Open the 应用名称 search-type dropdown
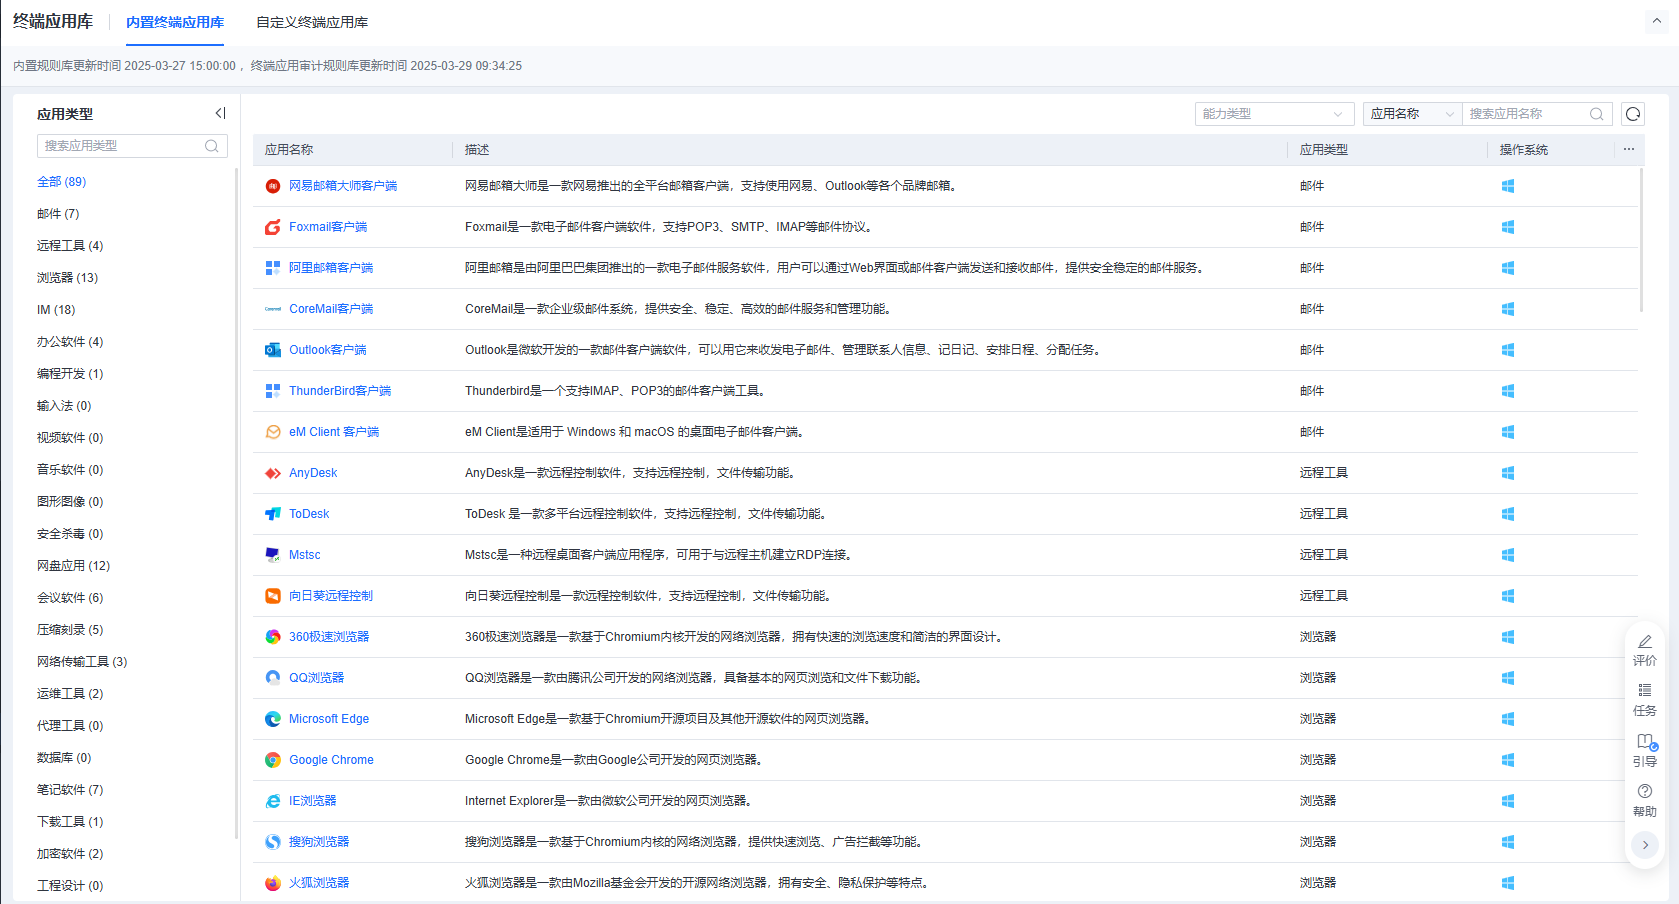The width and height of the screenshot is (1679, 904). click(1411, 114)
